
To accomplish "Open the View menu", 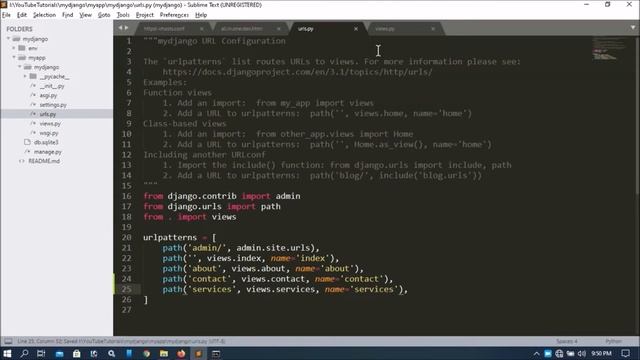I will (85, 15).
